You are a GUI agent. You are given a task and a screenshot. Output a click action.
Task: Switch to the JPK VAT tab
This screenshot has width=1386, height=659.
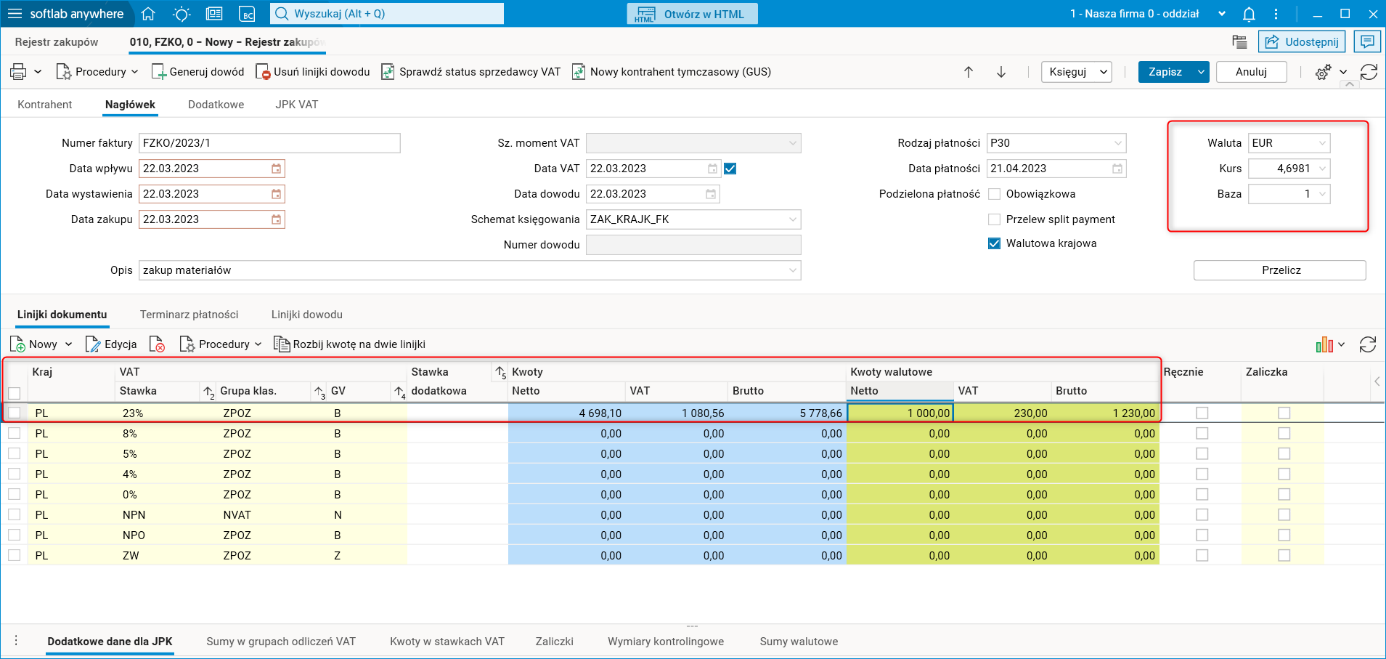pos(297,104)
